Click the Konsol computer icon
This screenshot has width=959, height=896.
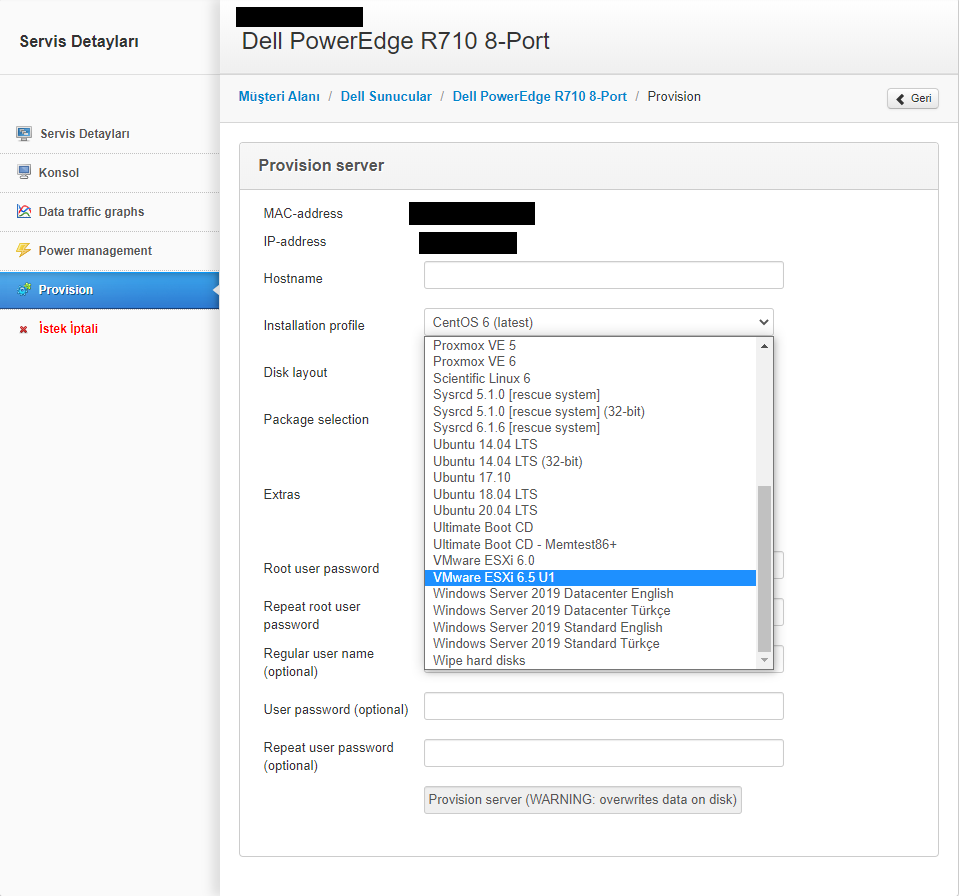coord(24,172)
